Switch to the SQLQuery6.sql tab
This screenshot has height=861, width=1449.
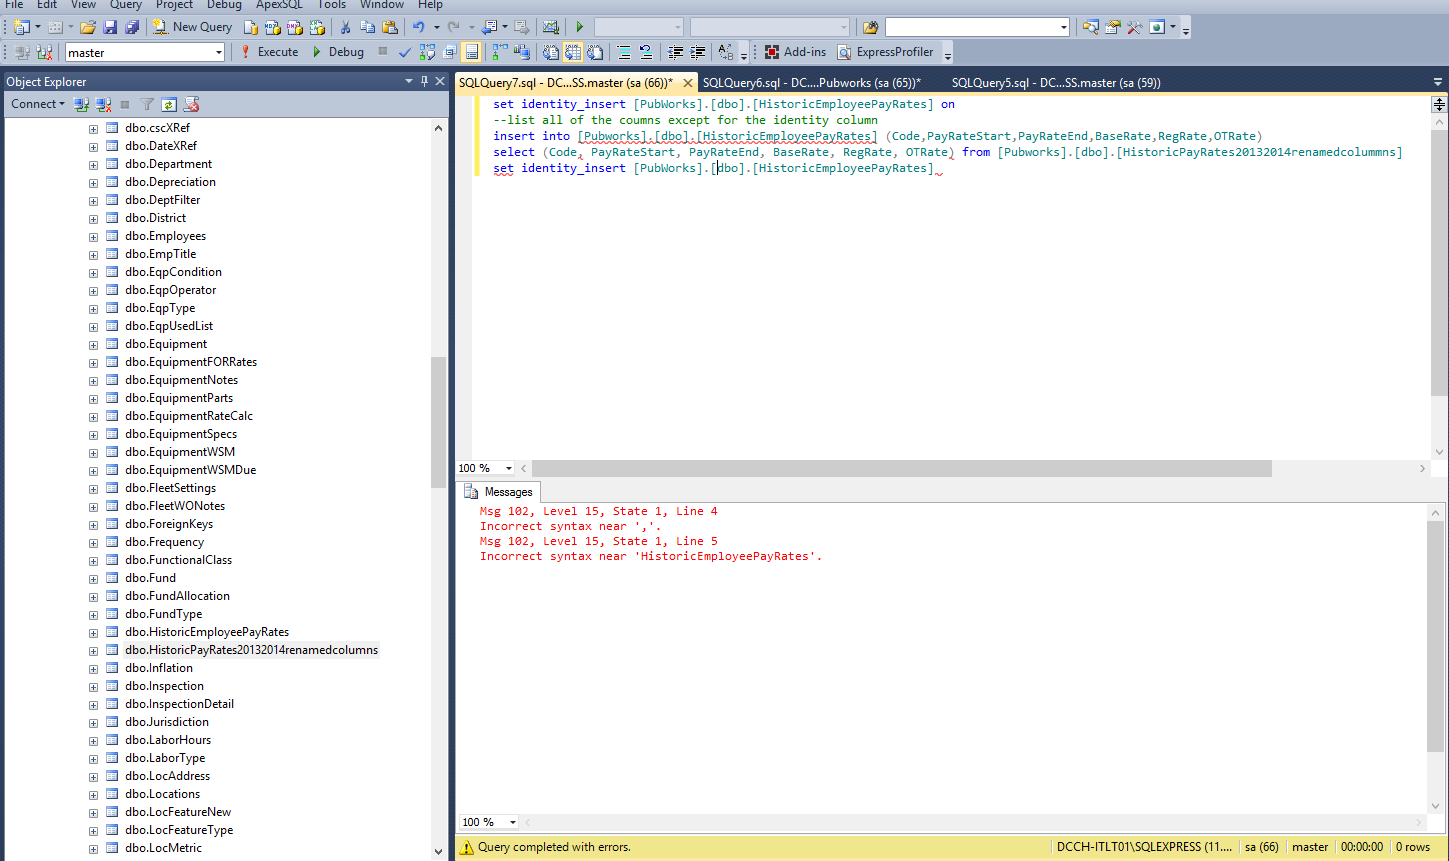tap(812, 83)
